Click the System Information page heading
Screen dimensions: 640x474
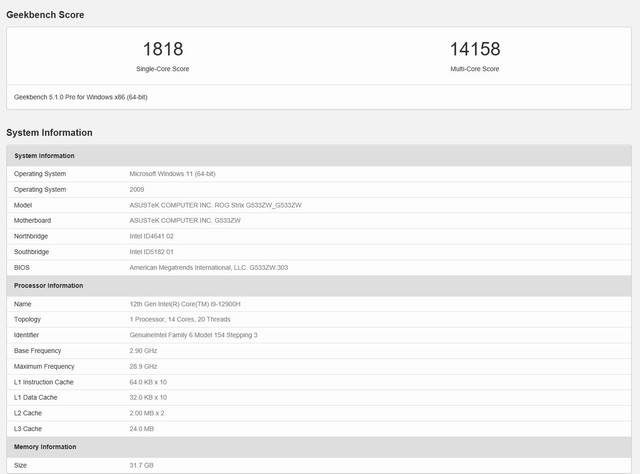[x=49, y=132]
